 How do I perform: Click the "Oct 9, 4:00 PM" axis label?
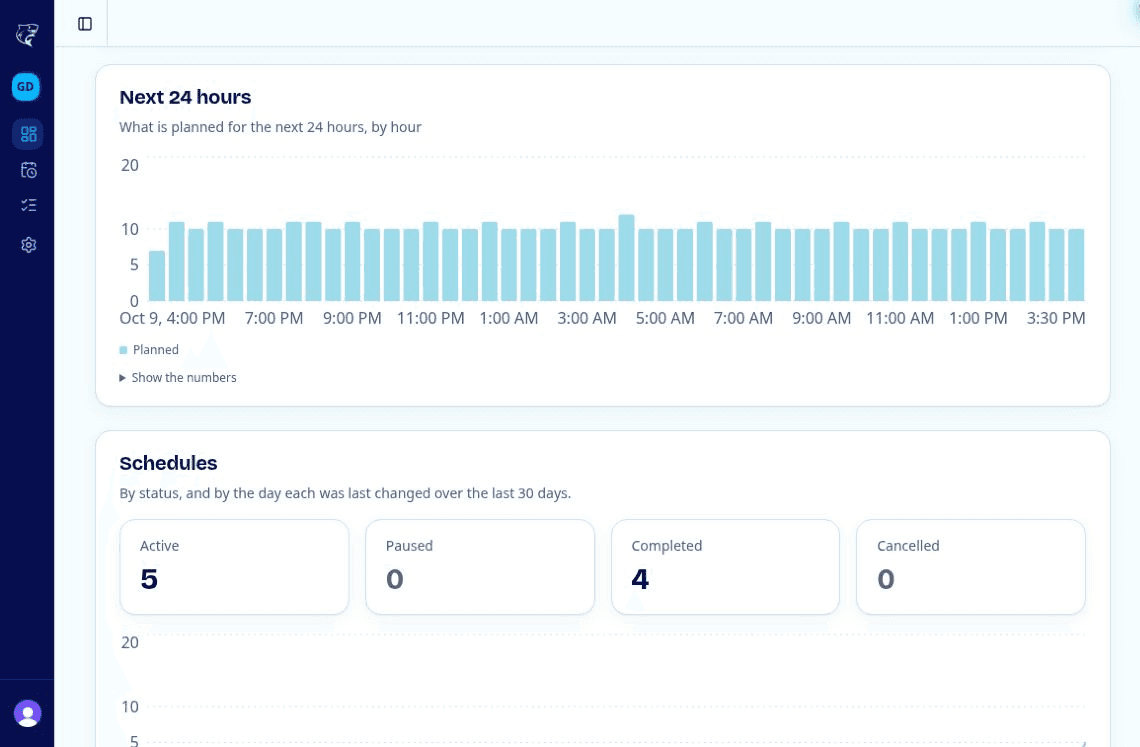coord(172,319)
